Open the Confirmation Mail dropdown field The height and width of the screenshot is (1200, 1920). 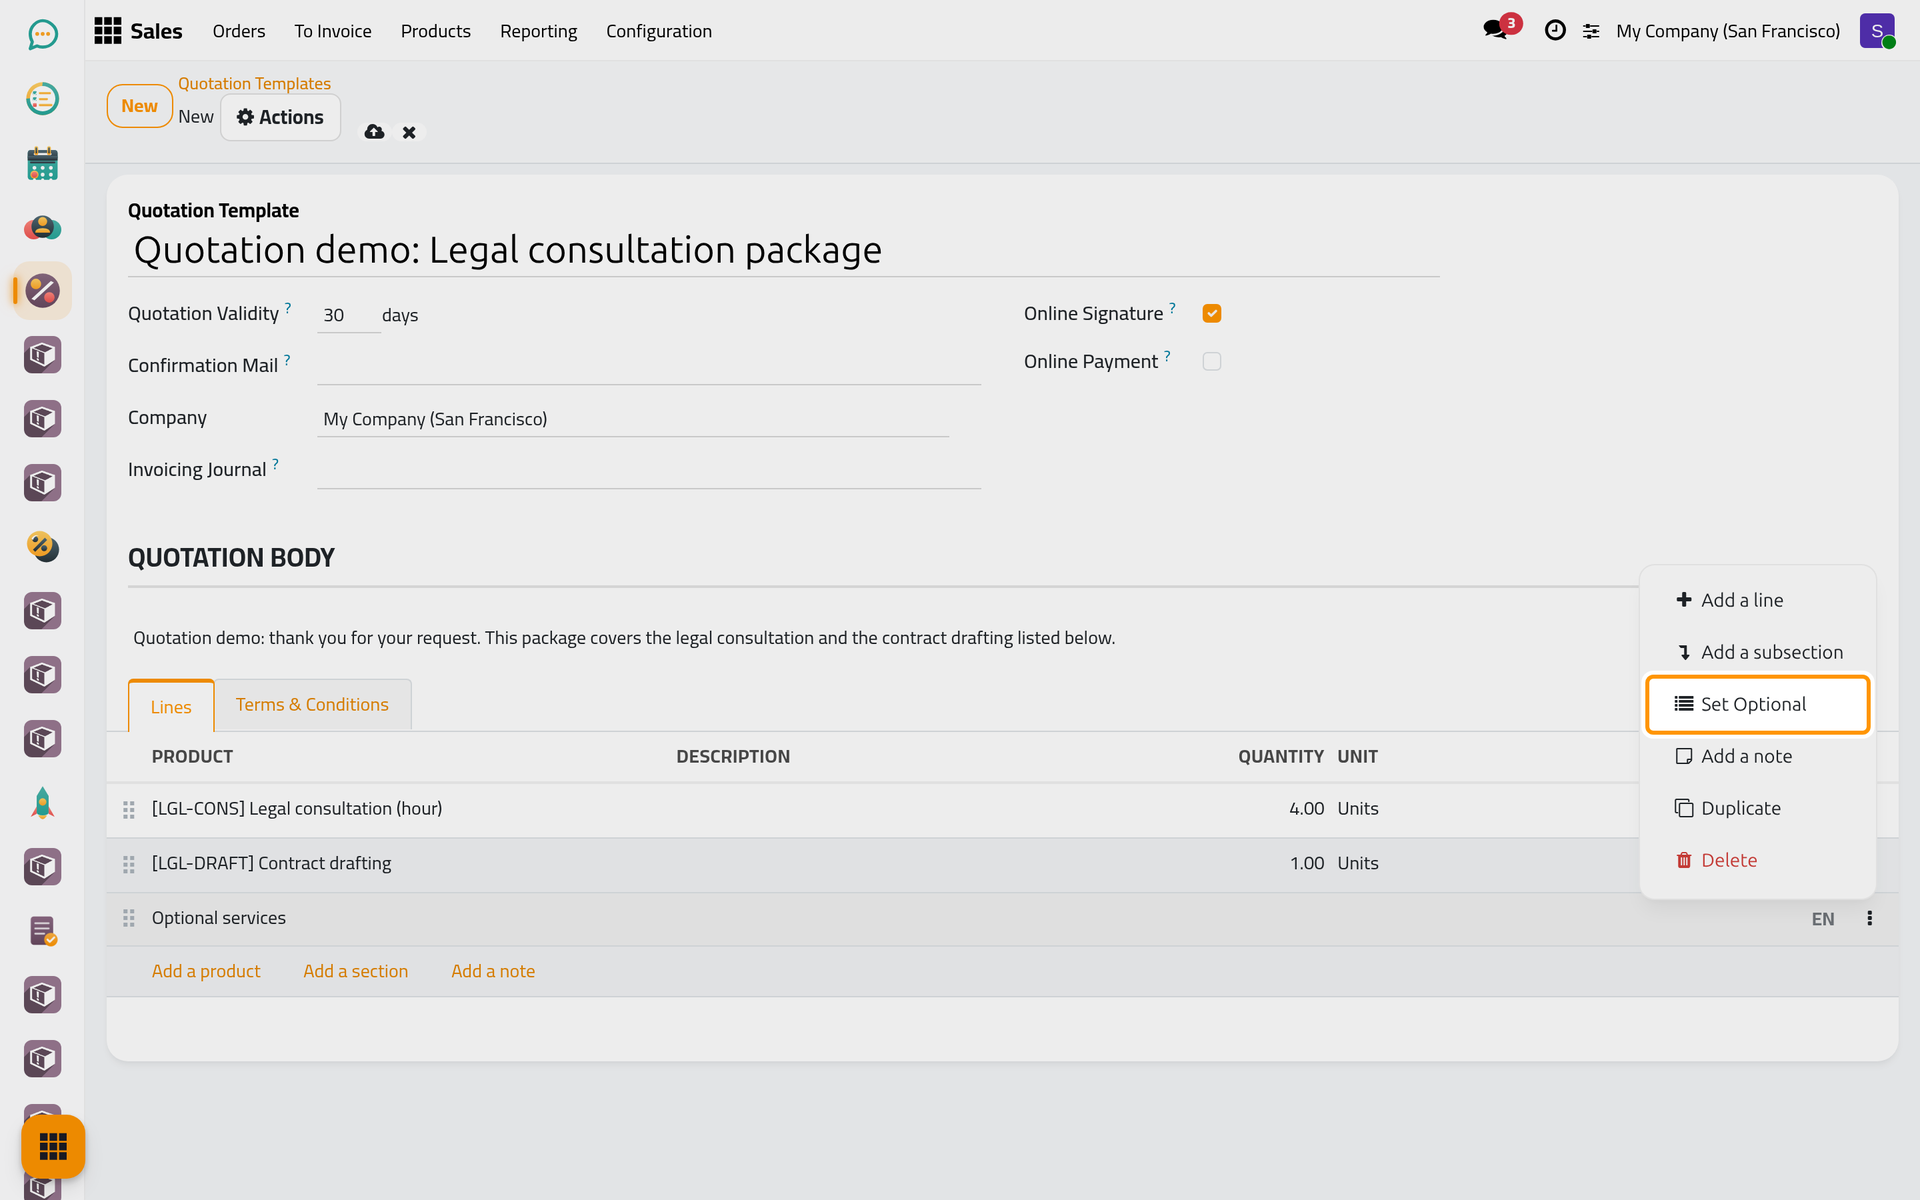pyautogui.click(x=649, y=366)
